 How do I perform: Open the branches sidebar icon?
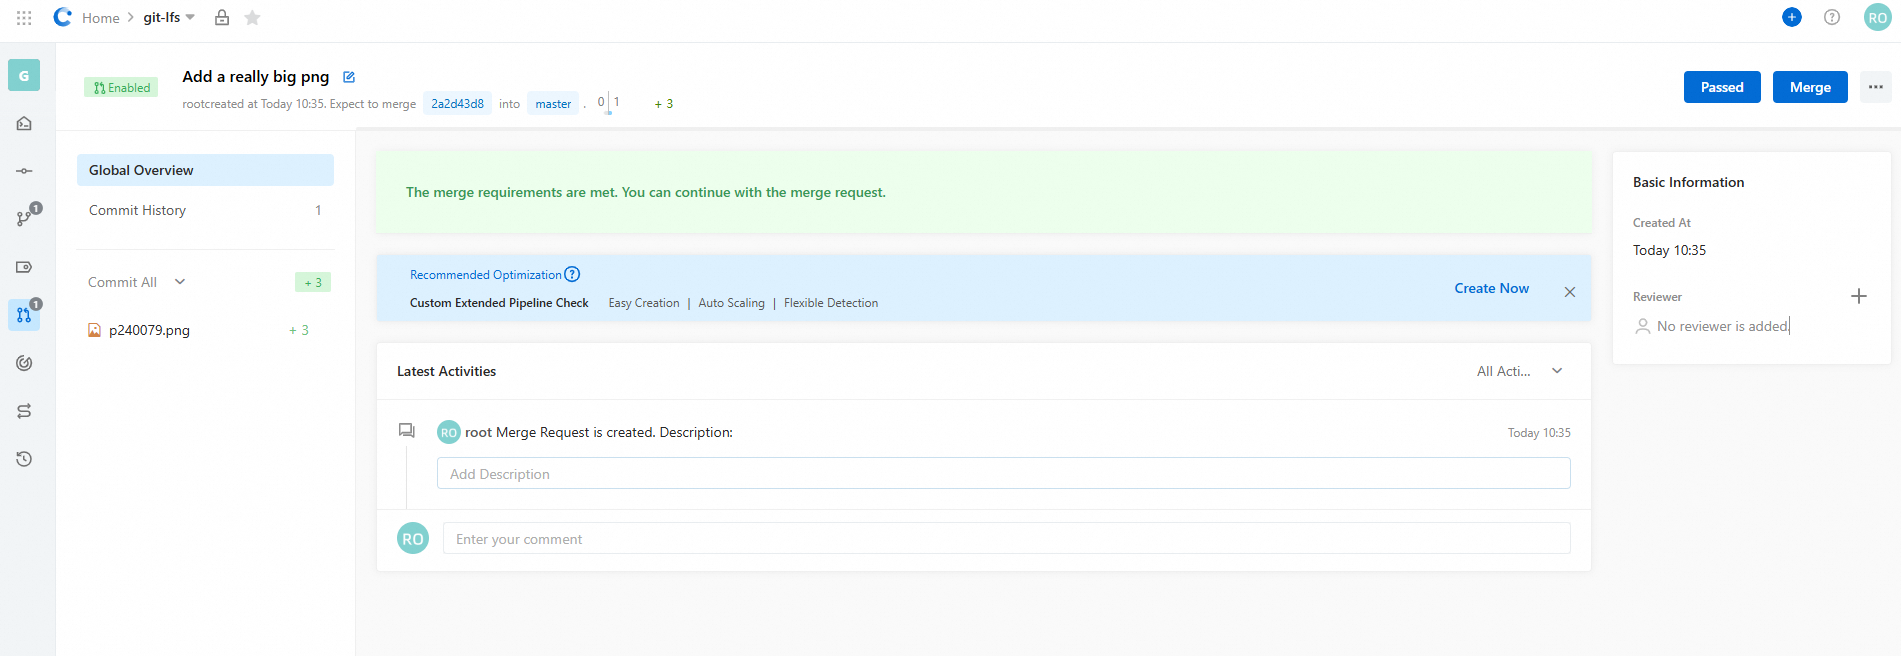(24, 218)
